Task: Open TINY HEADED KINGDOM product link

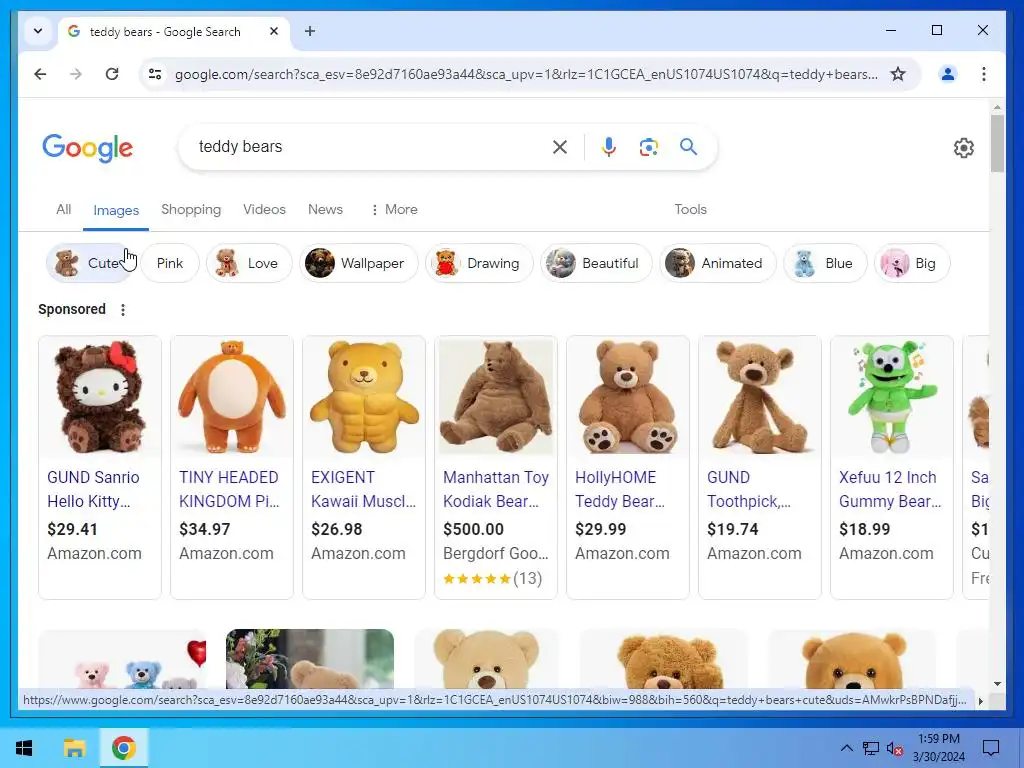Action: coord(229,489)
